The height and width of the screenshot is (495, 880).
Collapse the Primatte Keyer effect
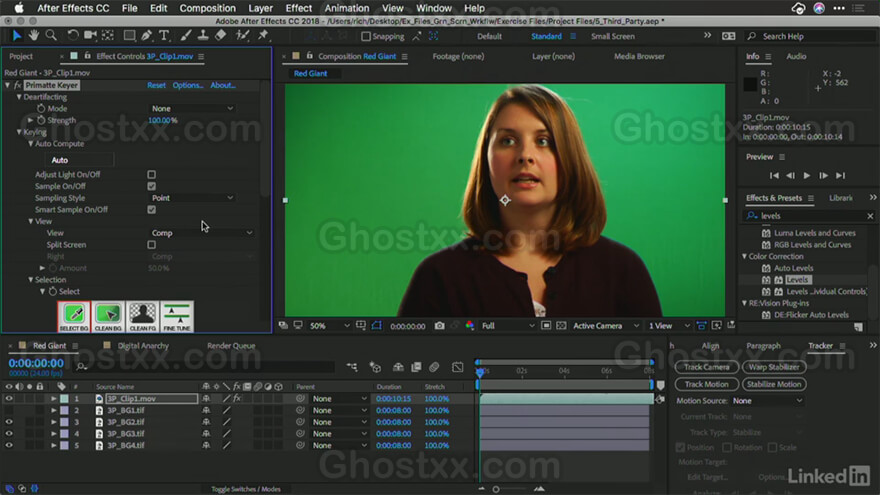pyautogui.click(x=7, y=85)
